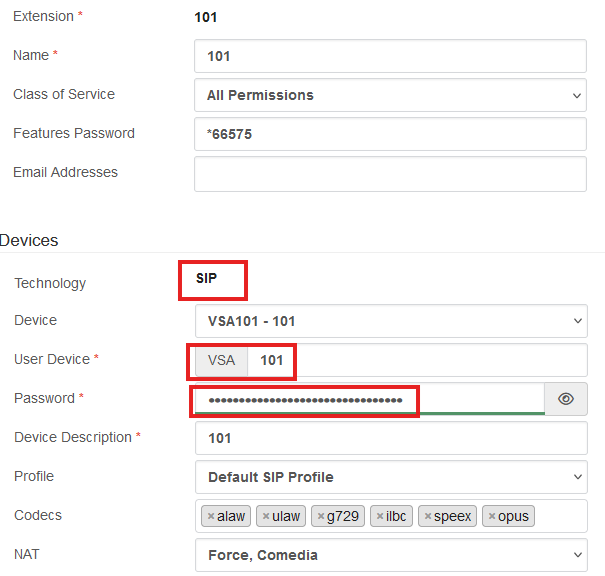
Task: Click the Email Addresses field
Action: (x=390, y=174)
